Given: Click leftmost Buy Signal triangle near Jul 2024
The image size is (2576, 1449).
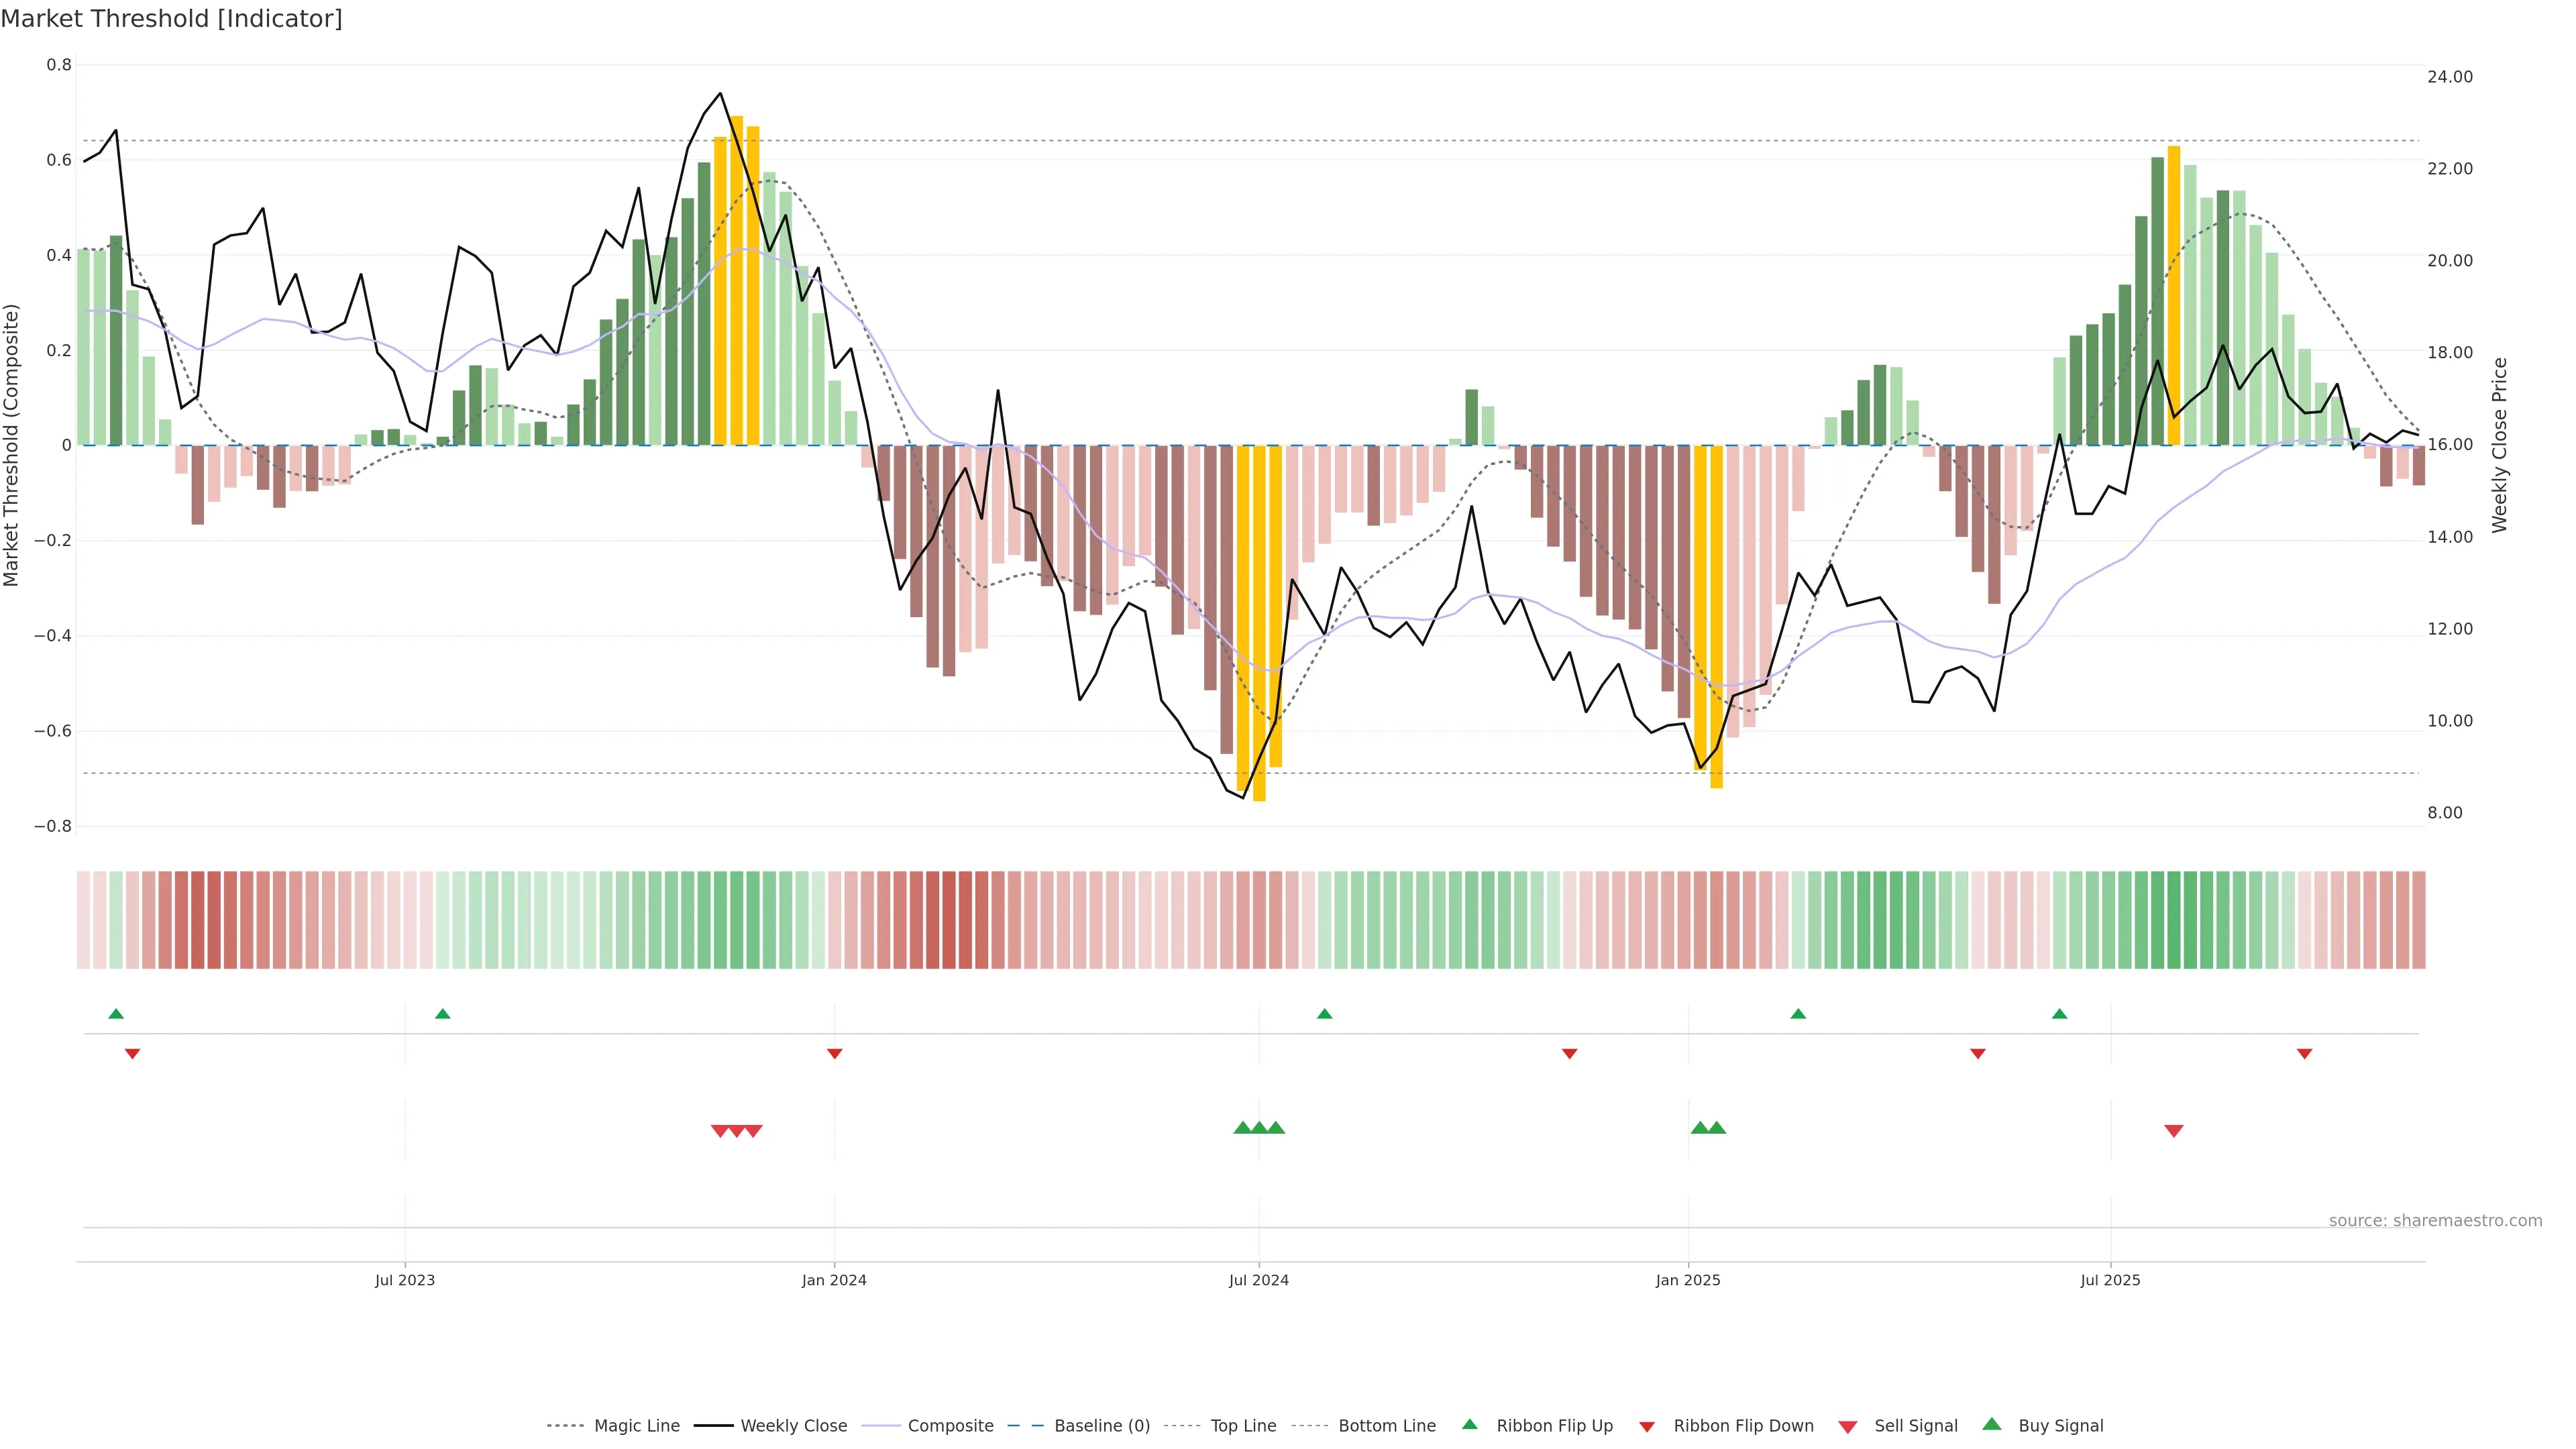Looking at the screenshot, I should click(x=1243, y=1128).
